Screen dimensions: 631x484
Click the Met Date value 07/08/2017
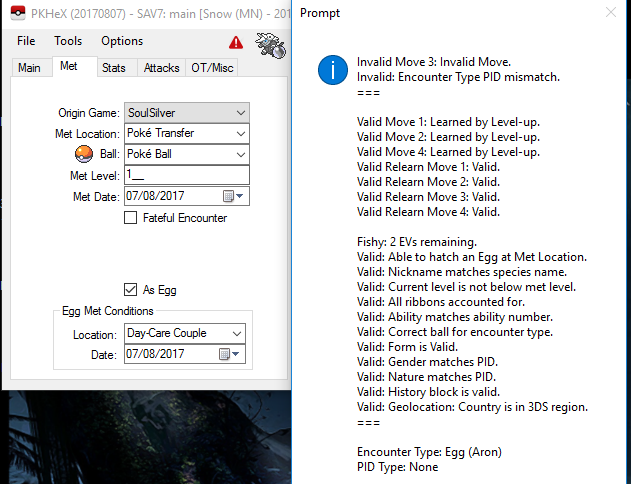point(155,196)
